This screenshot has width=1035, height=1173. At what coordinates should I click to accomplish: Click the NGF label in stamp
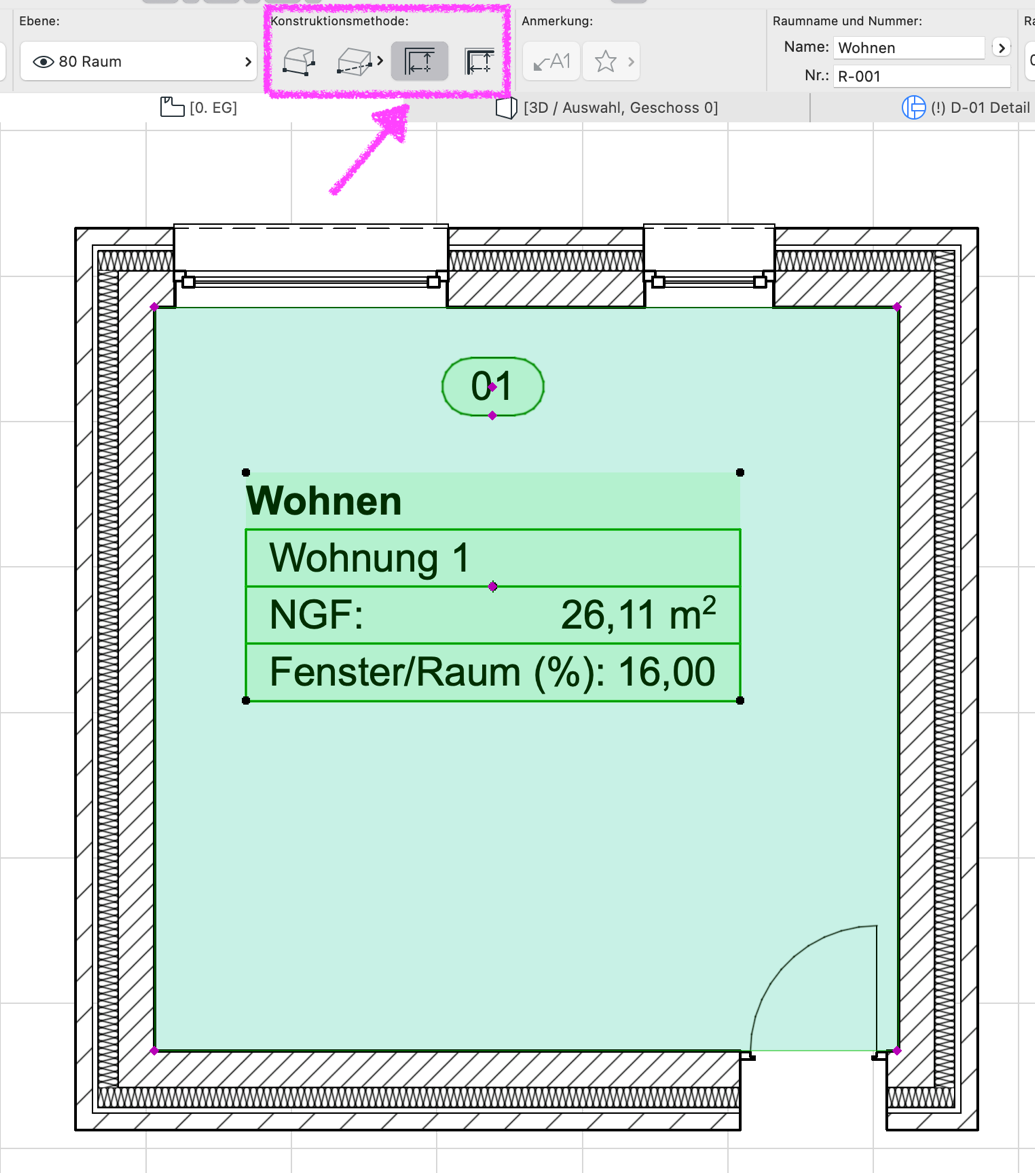tap(316, 615)
